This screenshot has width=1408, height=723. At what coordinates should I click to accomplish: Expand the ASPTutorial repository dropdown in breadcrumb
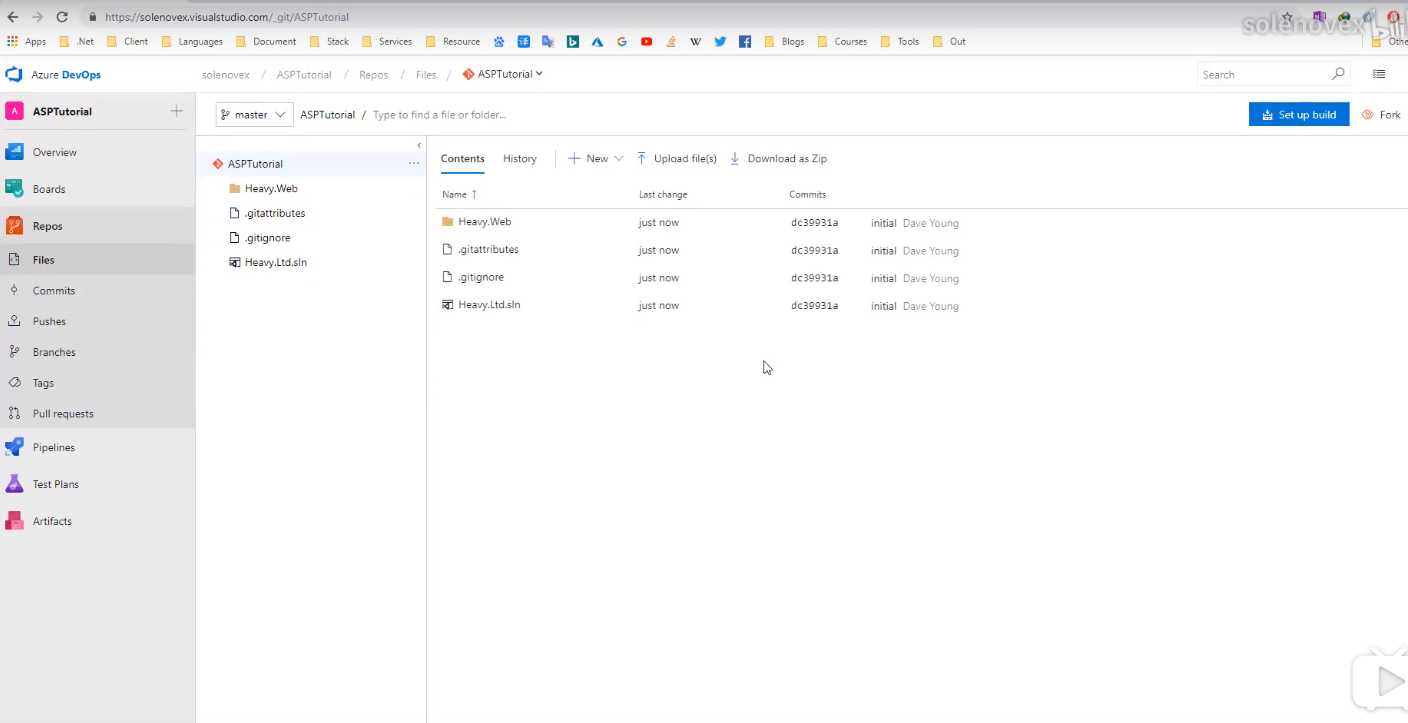539,74
